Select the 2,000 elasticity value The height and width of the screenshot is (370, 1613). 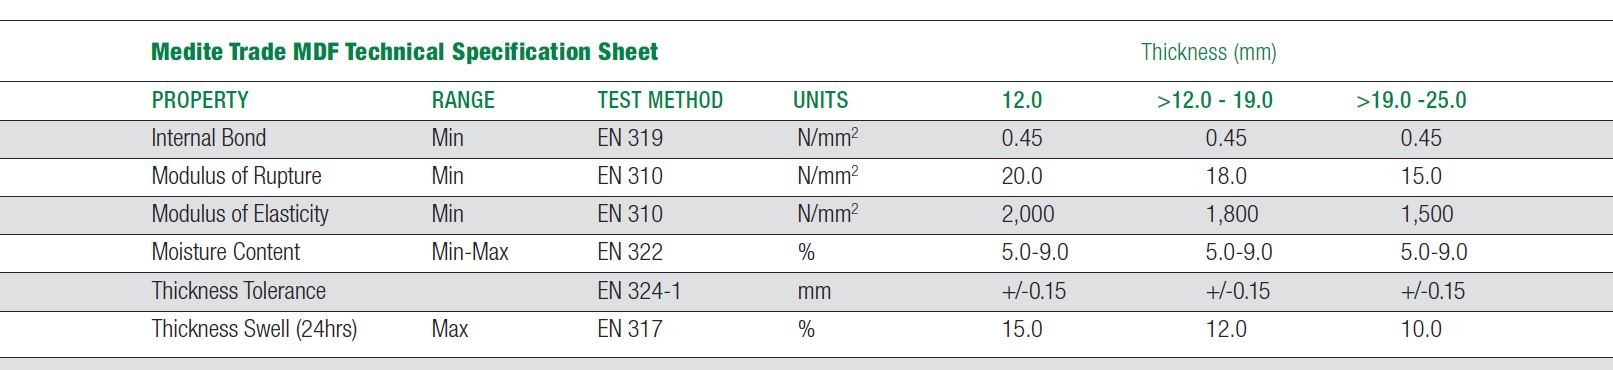1028,214
